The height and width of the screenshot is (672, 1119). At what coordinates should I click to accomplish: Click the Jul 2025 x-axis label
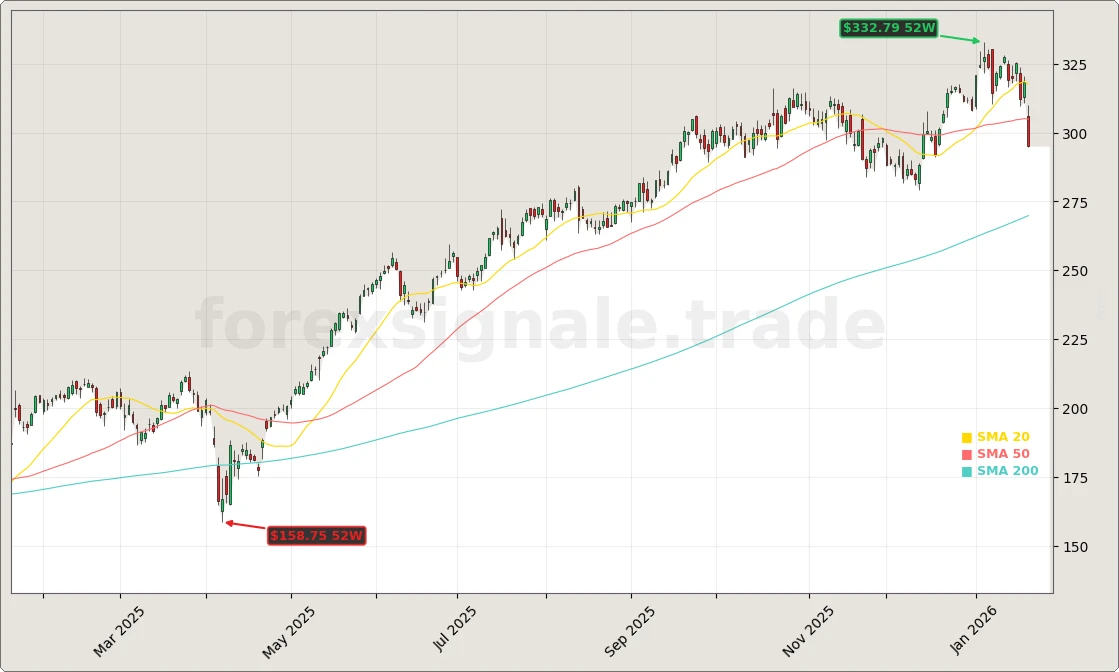tap(455, 629)
